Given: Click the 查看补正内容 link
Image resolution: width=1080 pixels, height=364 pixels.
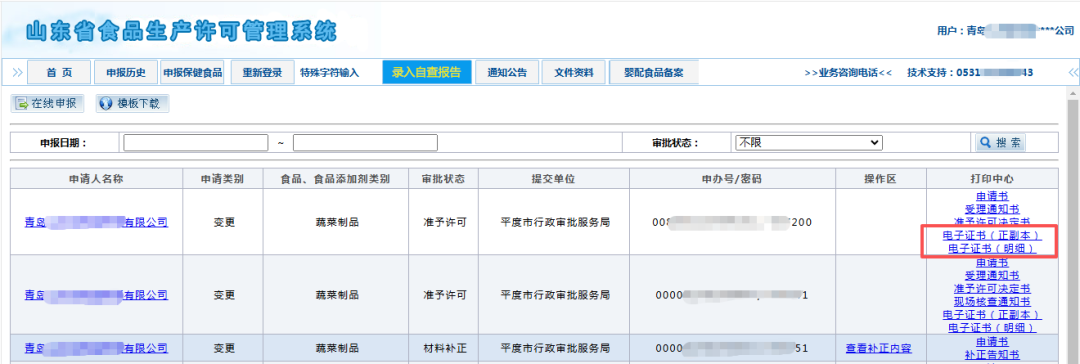Looking at the screenshot, I should (x=879, y=349).
